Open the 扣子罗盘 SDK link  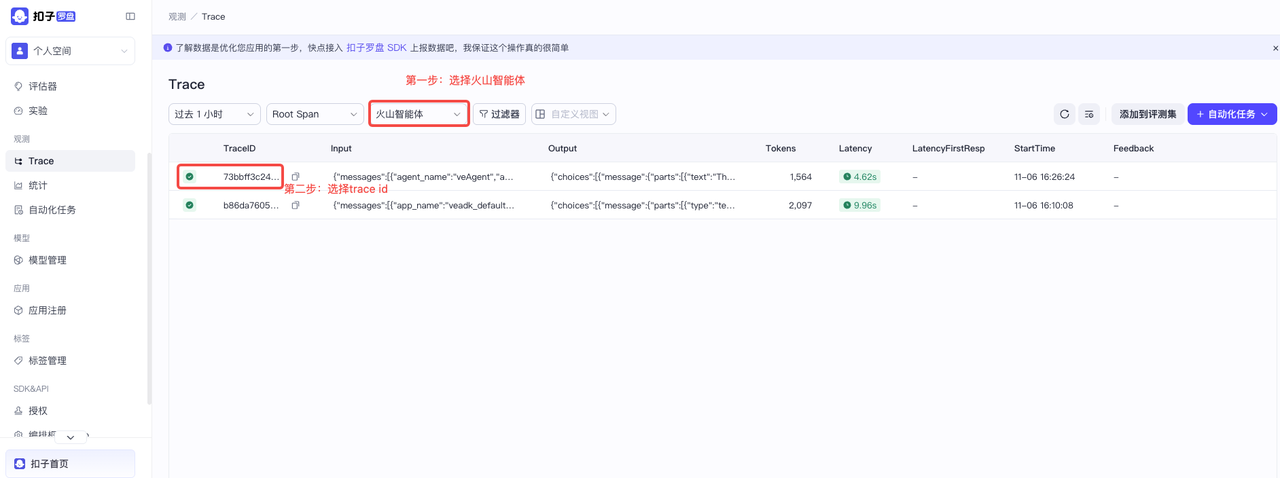tap(376, 48)
